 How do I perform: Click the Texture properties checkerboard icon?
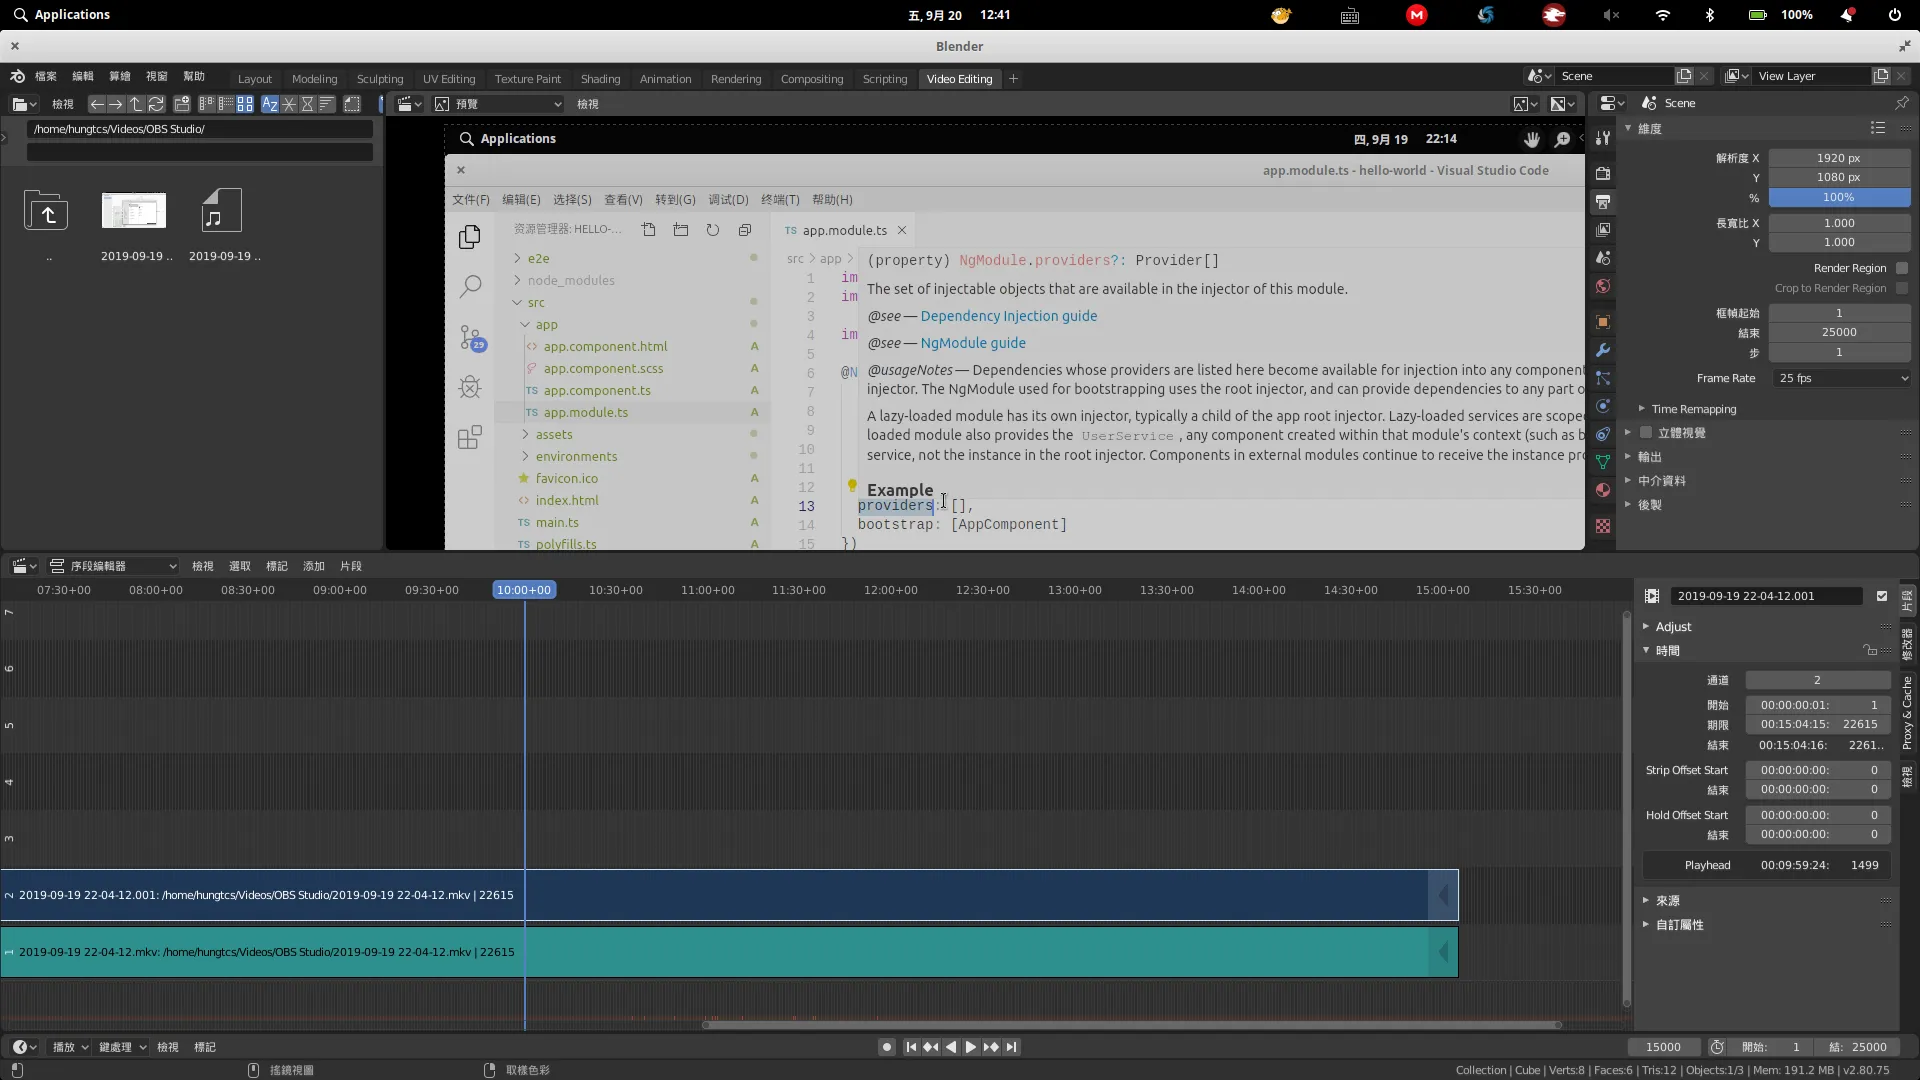pyautogui.click(x=1603, y=526)
